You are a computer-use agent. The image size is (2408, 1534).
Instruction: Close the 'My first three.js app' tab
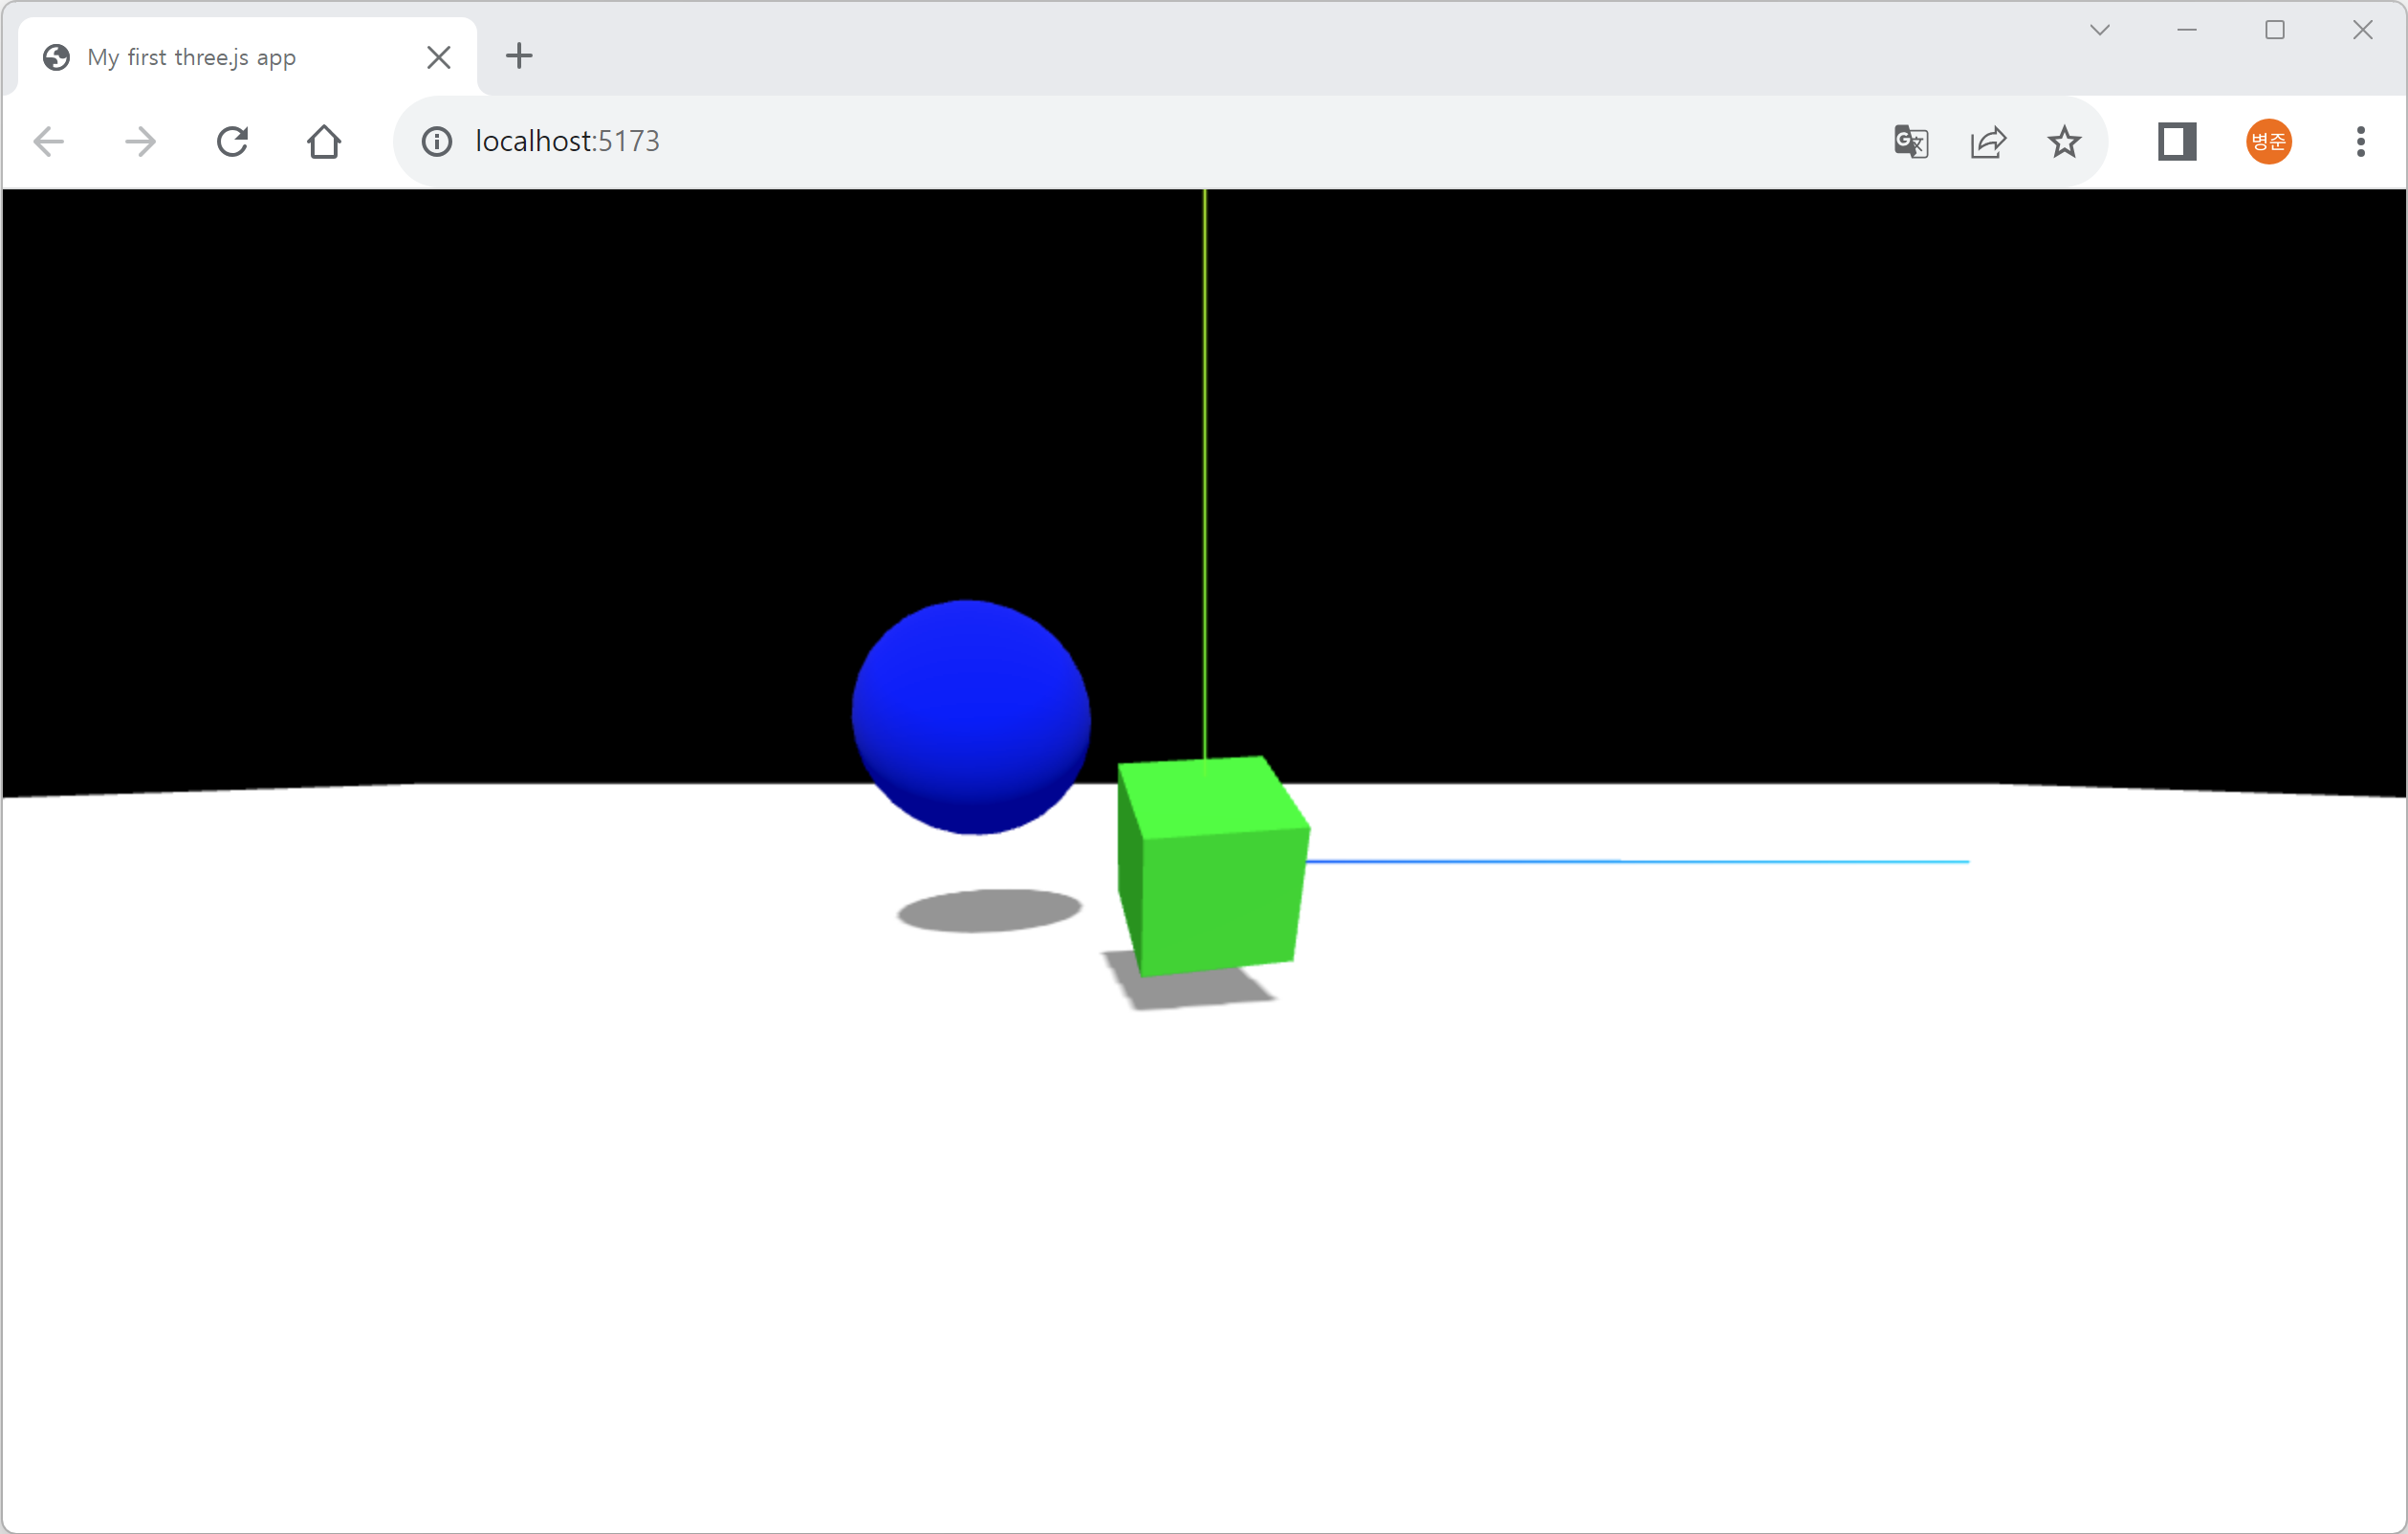(438, 58)
